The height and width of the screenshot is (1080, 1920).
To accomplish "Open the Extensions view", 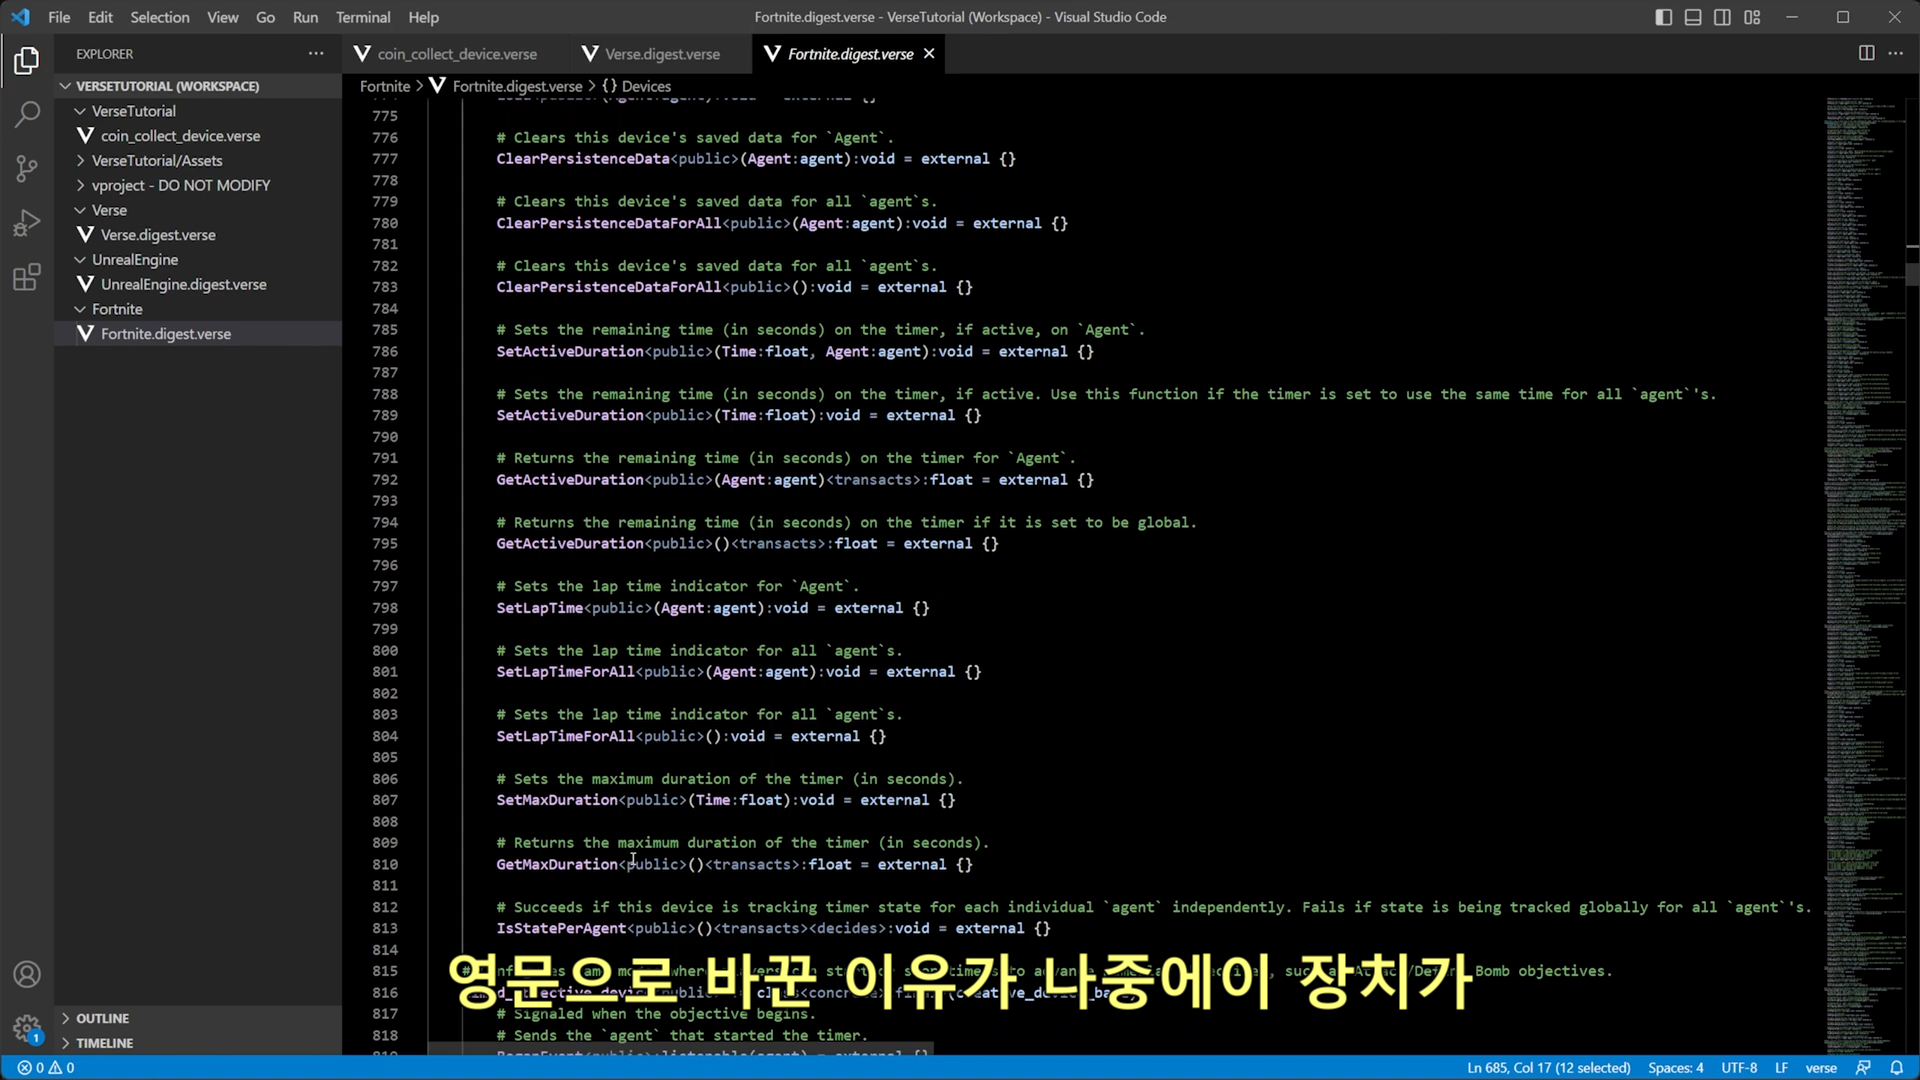I will (27, 277).
